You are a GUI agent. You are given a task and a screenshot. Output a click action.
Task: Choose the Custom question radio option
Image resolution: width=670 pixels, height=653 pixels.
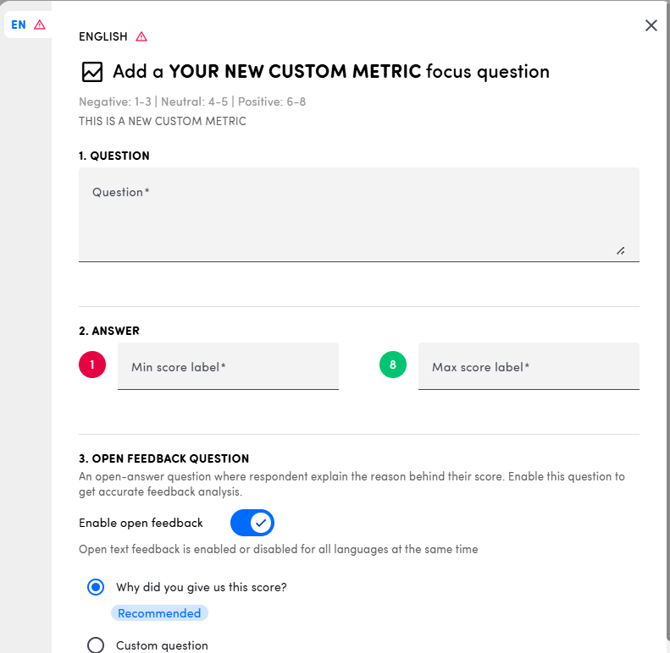pyautogui.click(x=96, y=645)
